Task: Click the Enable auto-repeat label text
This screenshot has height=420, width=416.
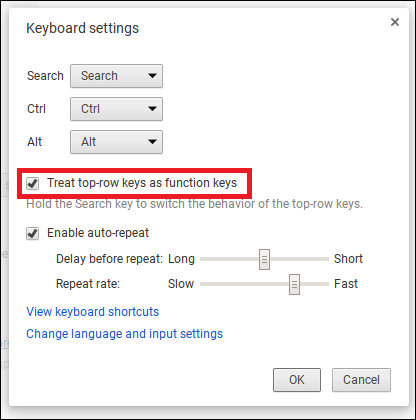Action: [x=98, y=233]
